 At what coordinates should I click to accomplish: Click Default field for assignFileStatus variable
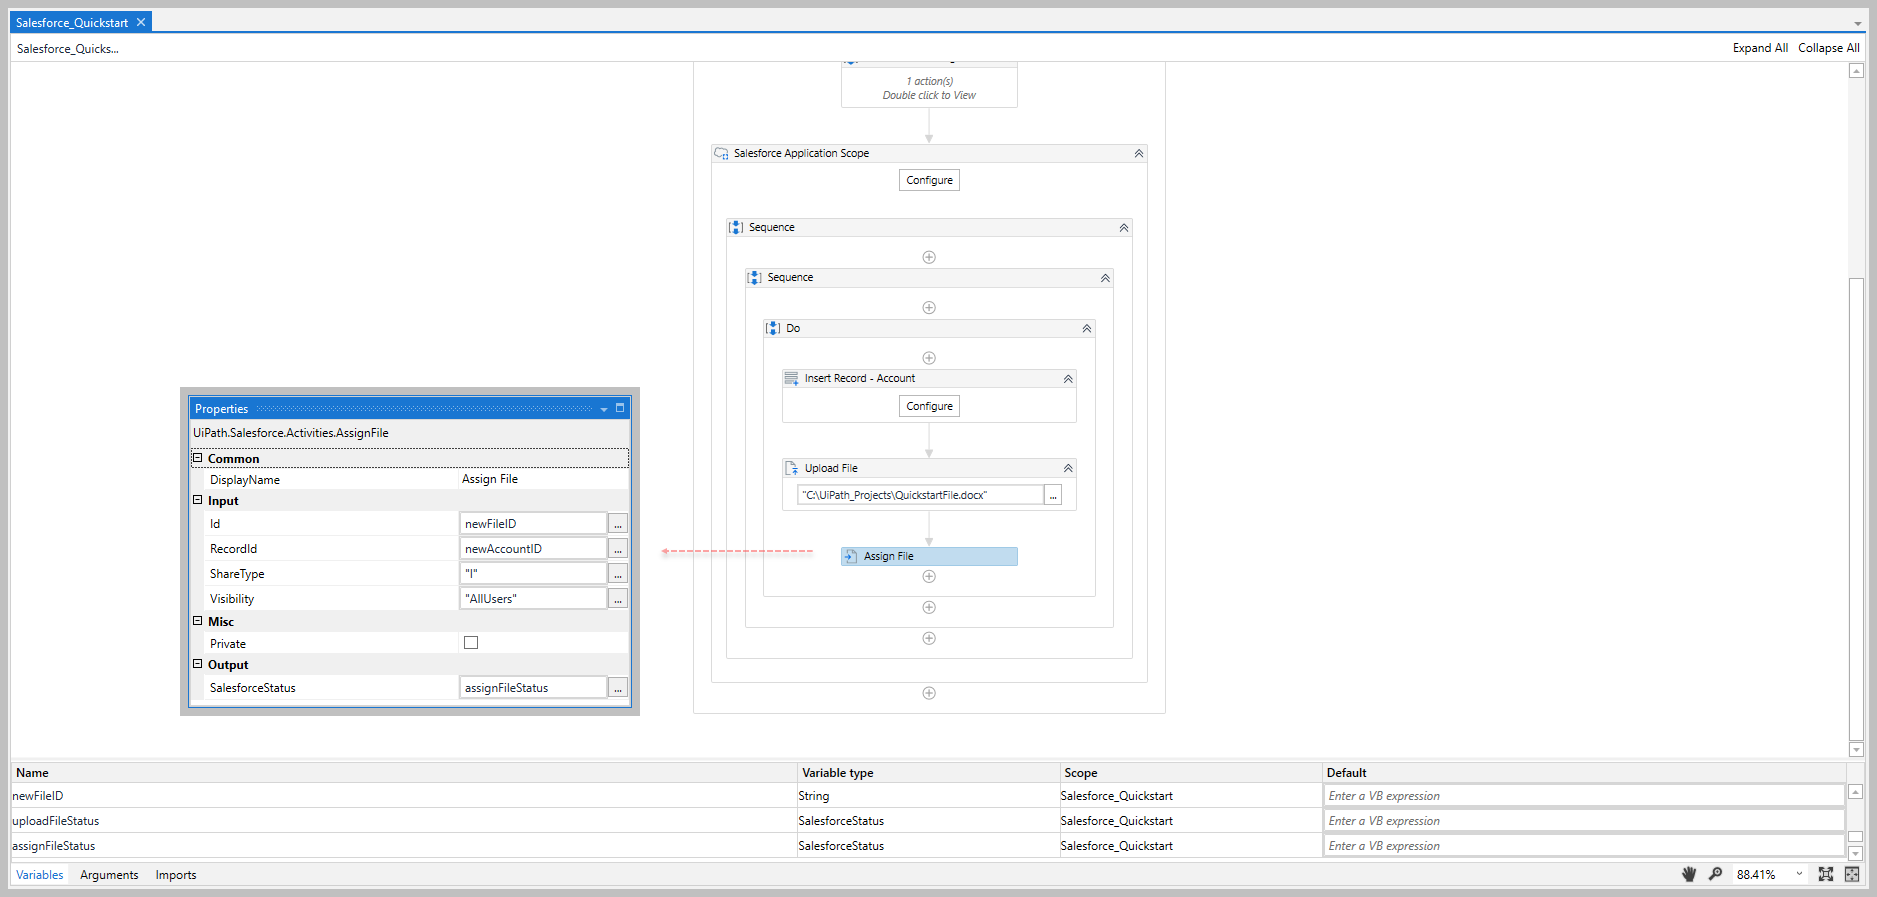tap(1584, 846)
